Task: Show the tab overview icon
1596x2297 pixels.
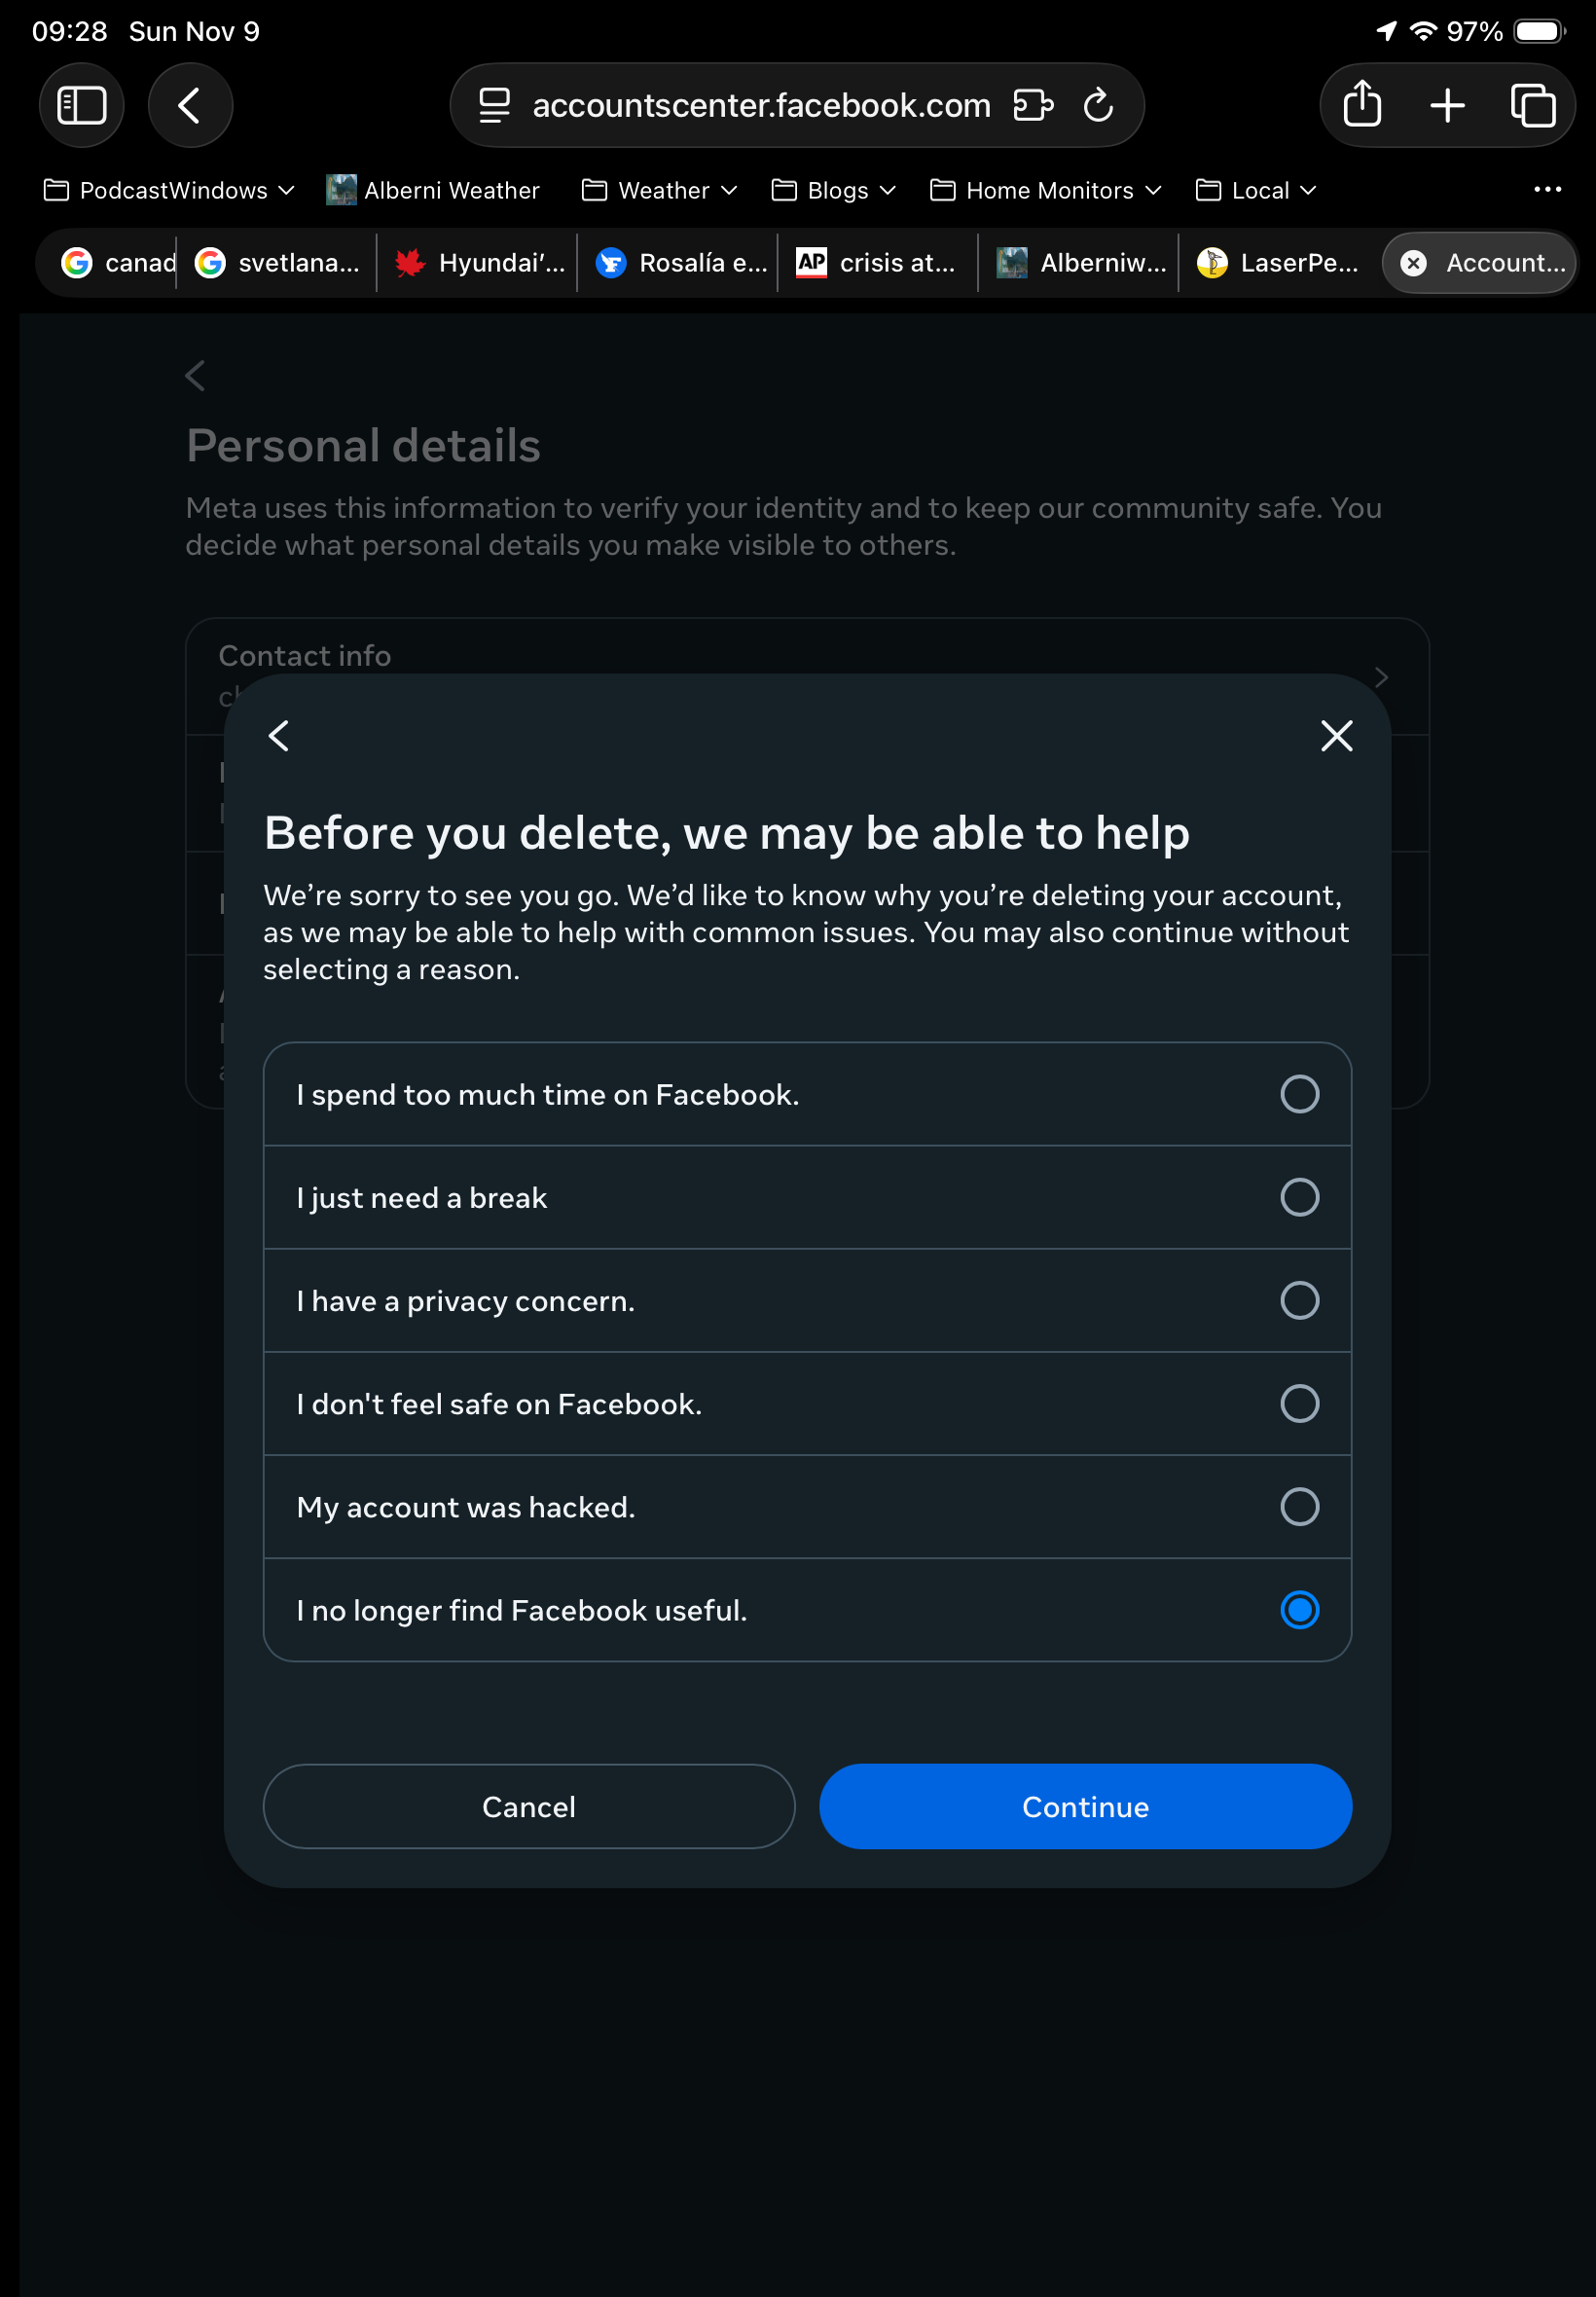Action: tap(1532, 105)
